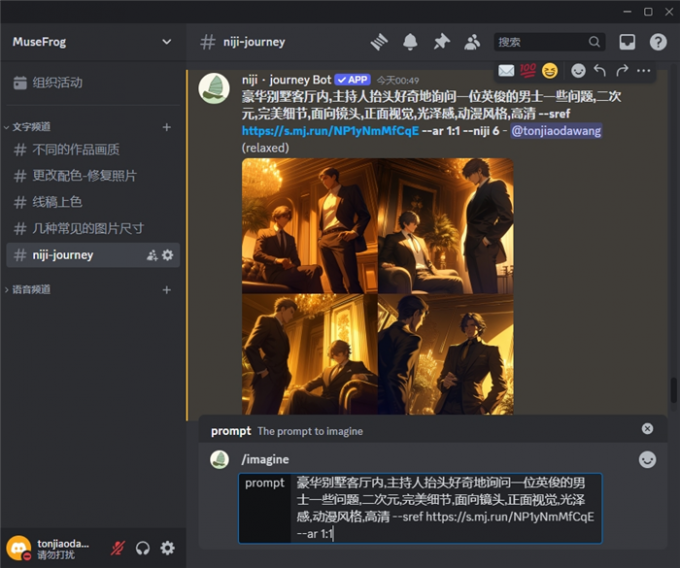Open the 几种常见的图片尺寸 channel

(x=93, y=228)
